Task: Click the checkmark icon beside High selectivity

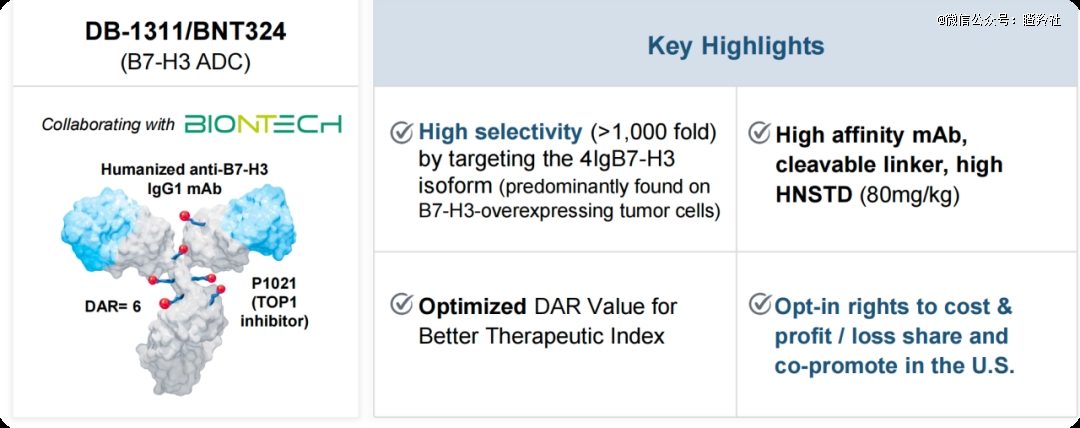Action: [x=401, y=132]
